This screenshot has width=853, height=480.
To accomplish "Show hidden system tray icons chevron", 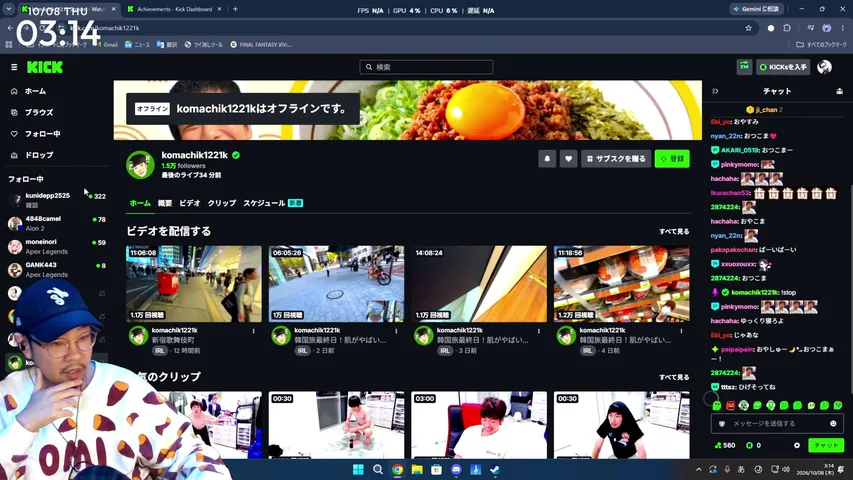I will pyautogui.click(x=699, y=470).
